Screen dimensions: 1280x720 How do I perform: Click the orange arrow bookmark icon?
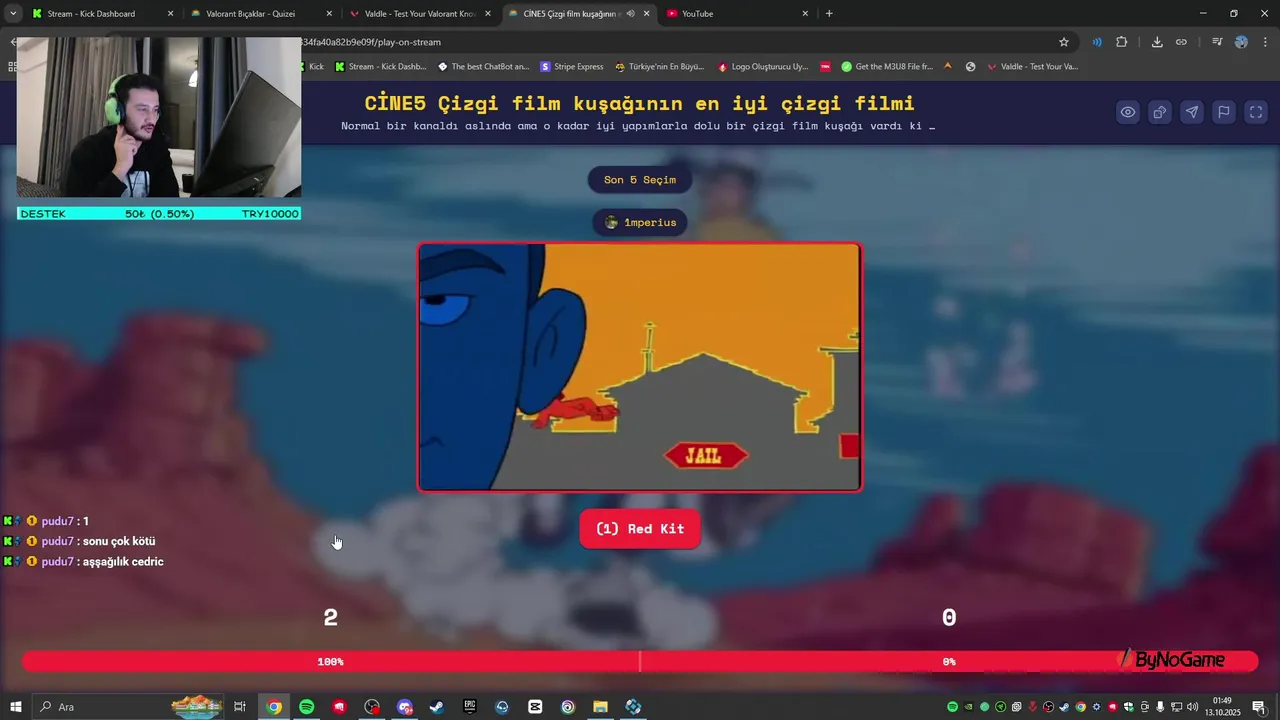(x=948, y=66)
